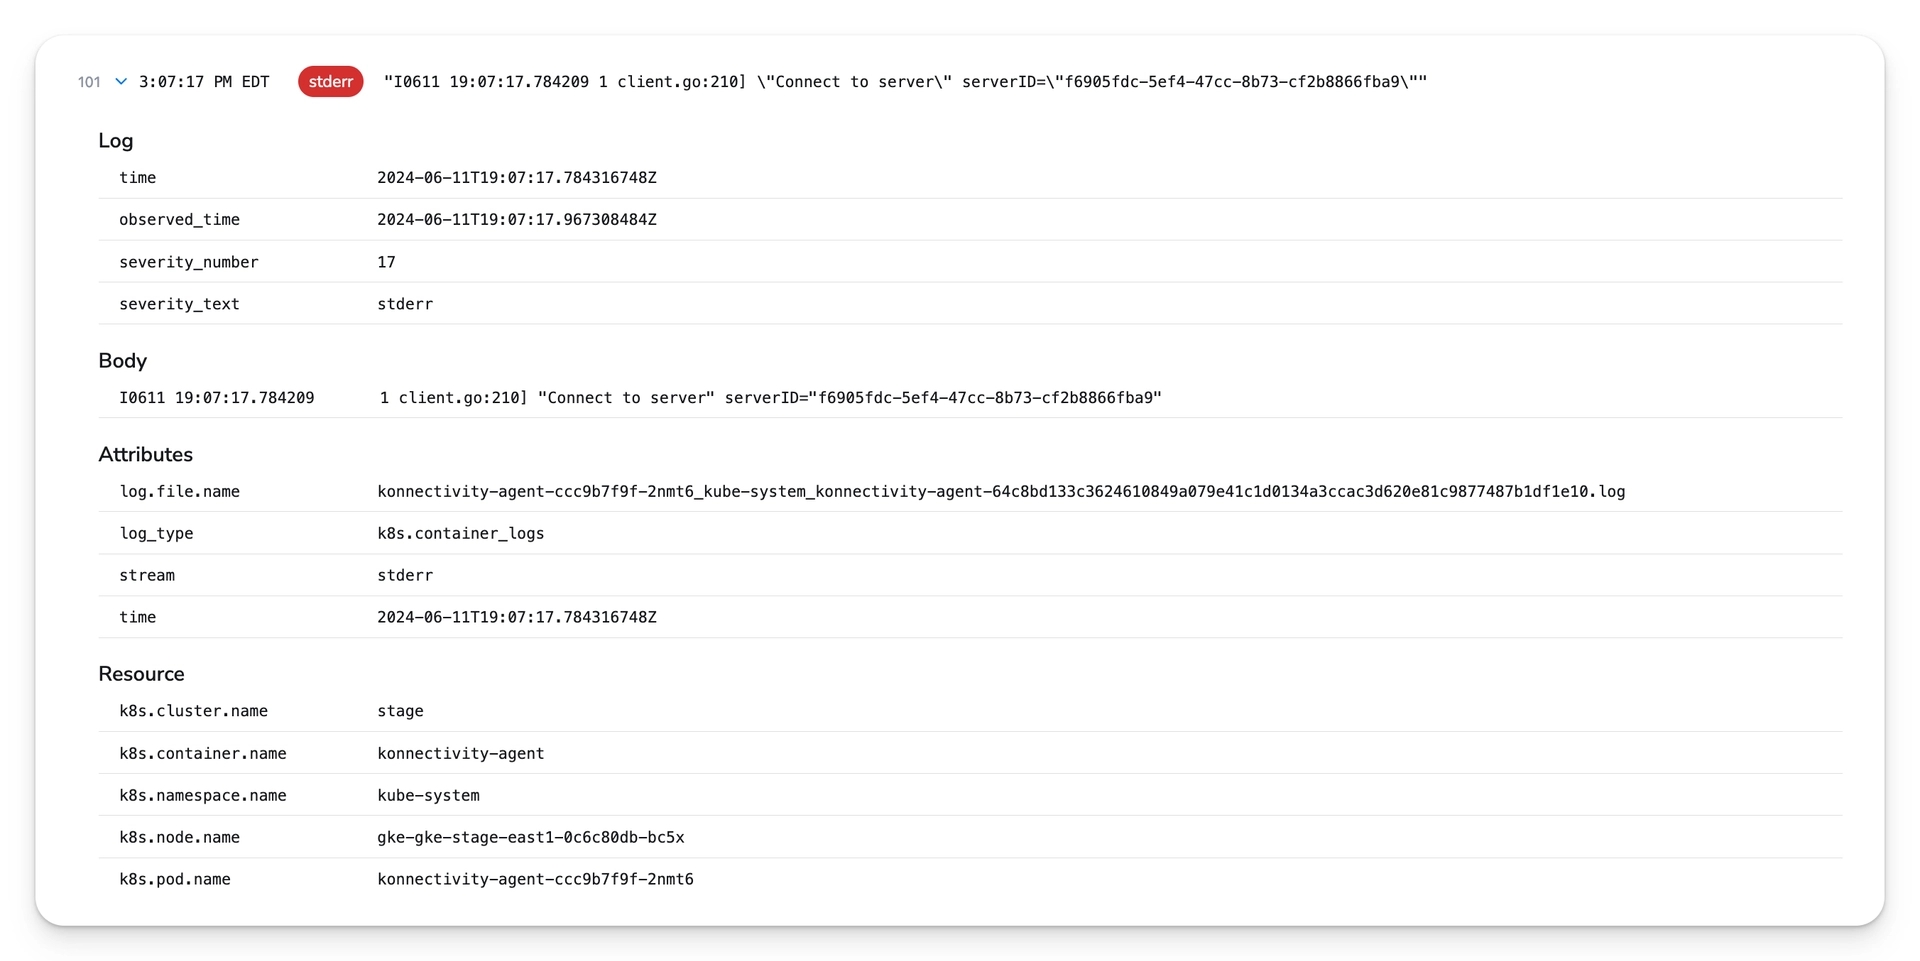Screen dimensions: 1920x961
Task: Select the k8s.pod.name konnectivity-agent-ccc9b7f9f-2nmt6 value
Action: tap(535, 879)
